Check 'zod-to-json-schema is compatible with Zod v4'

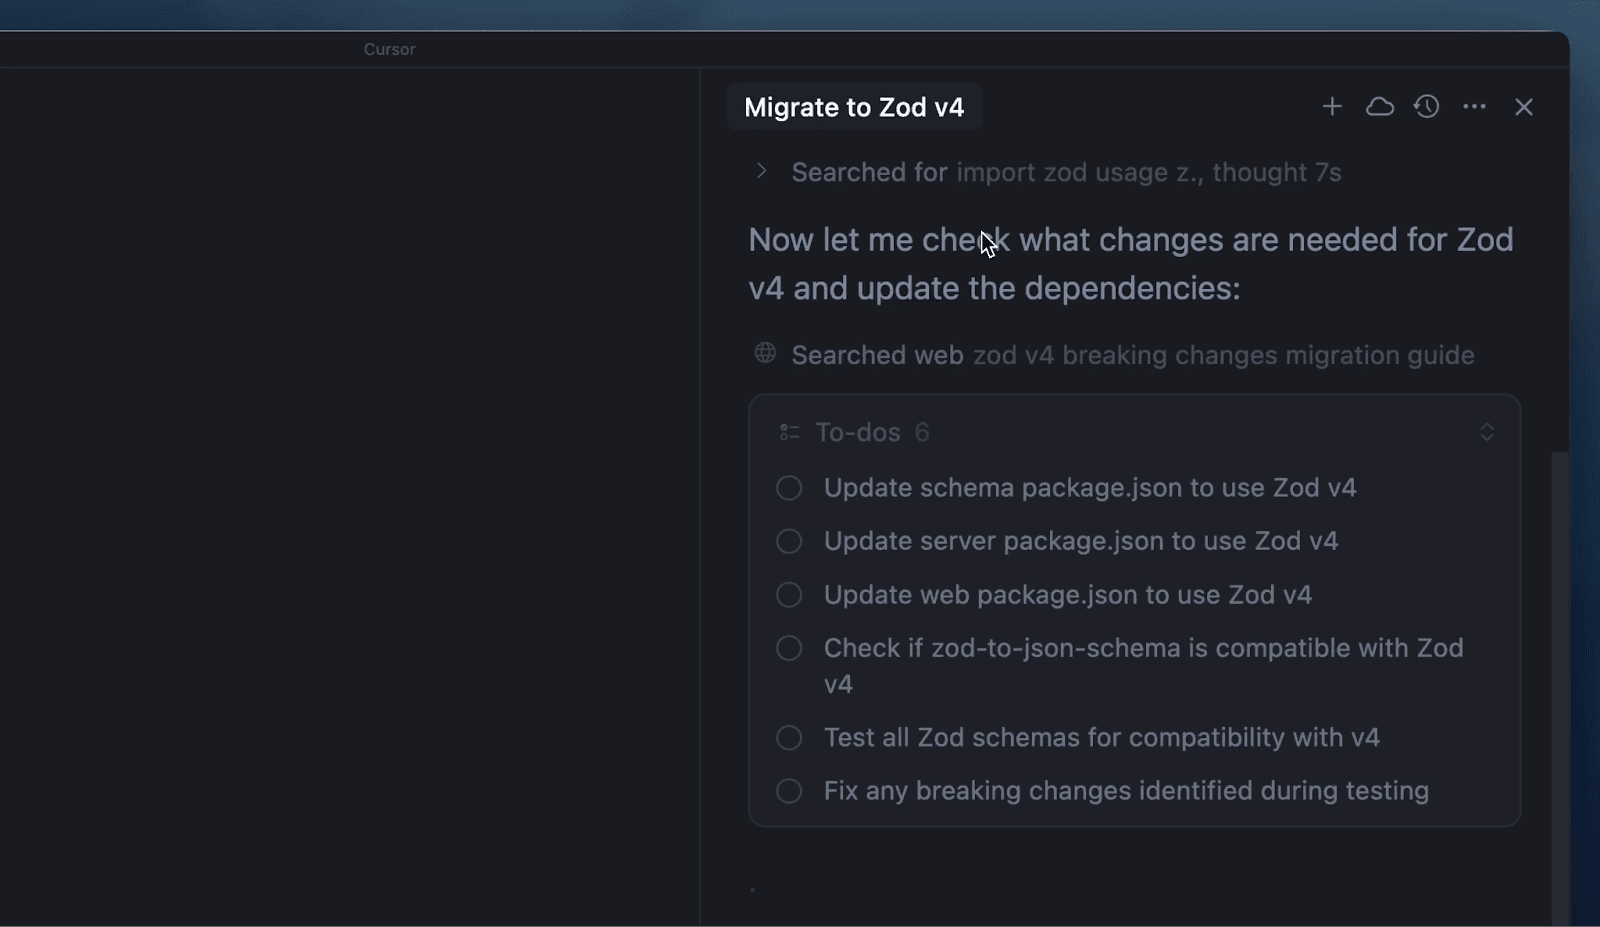[x=788, y=647]
